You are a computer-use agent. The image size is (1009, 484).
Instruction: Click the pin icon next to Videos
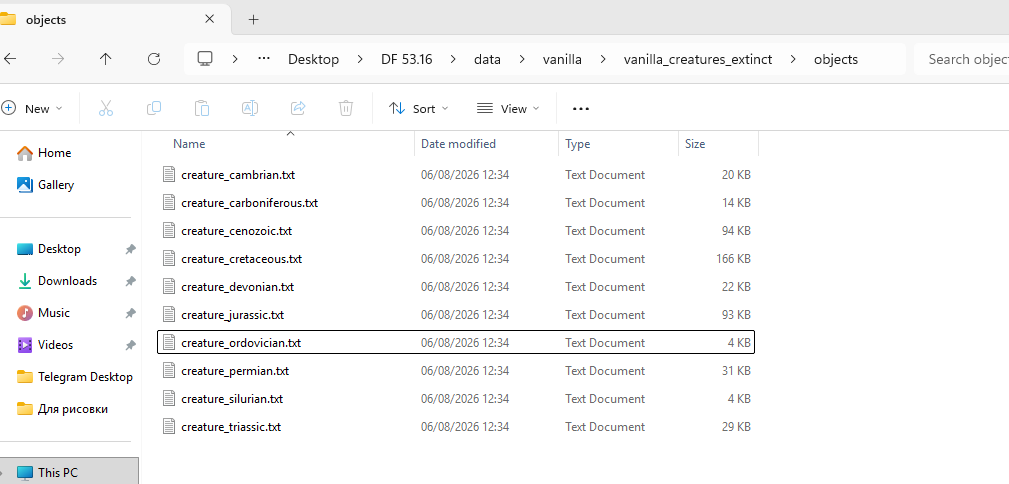130,346
